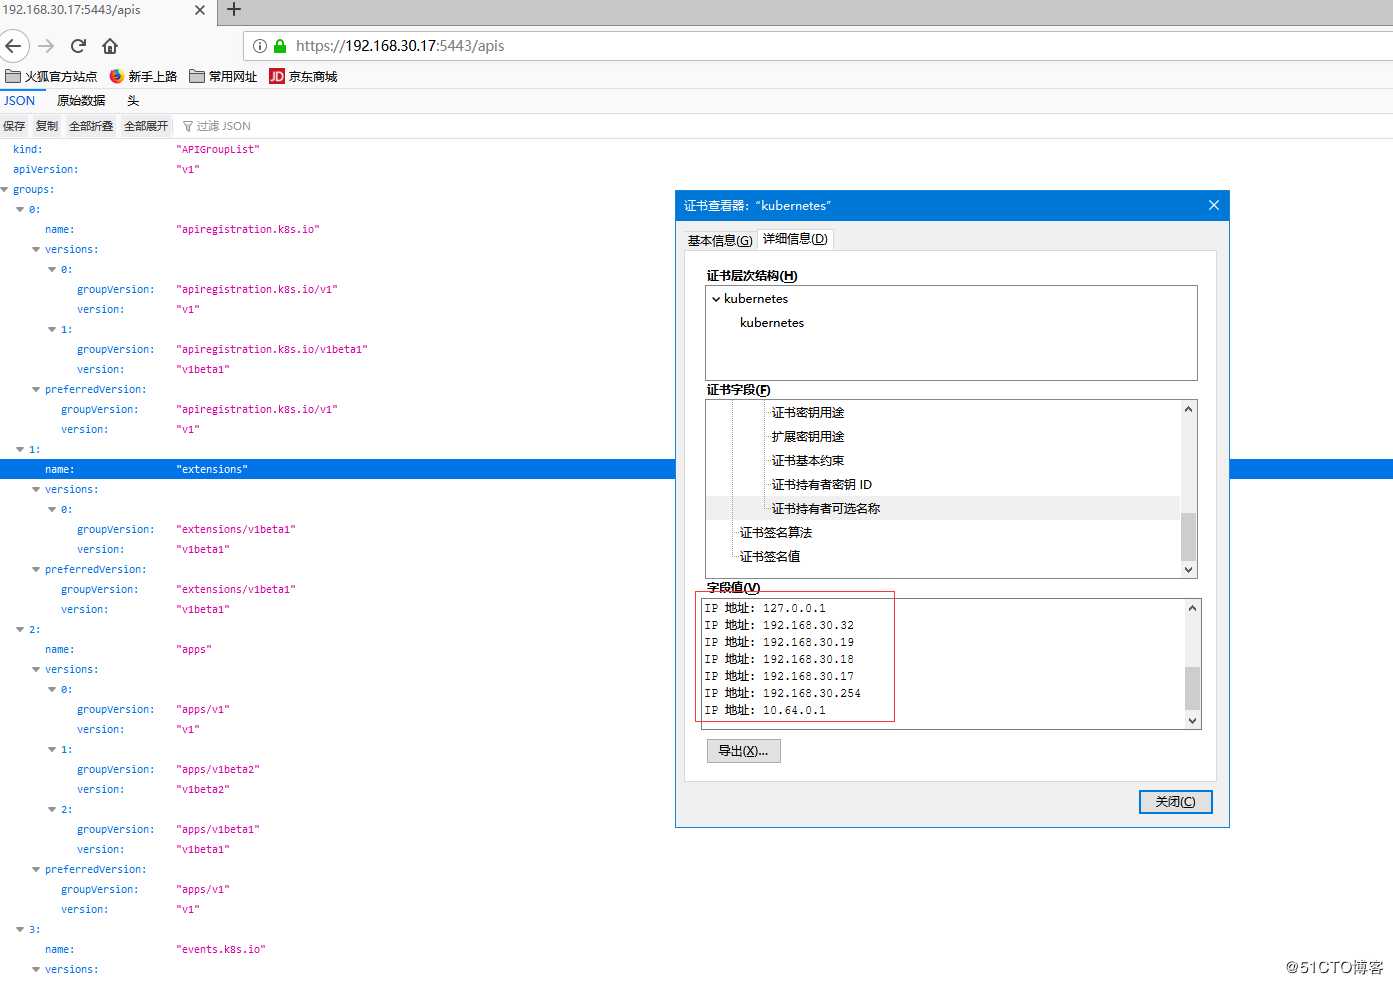1393x984 pixels.
Task: Click 全部展开 expand all button
Action: 146,126
